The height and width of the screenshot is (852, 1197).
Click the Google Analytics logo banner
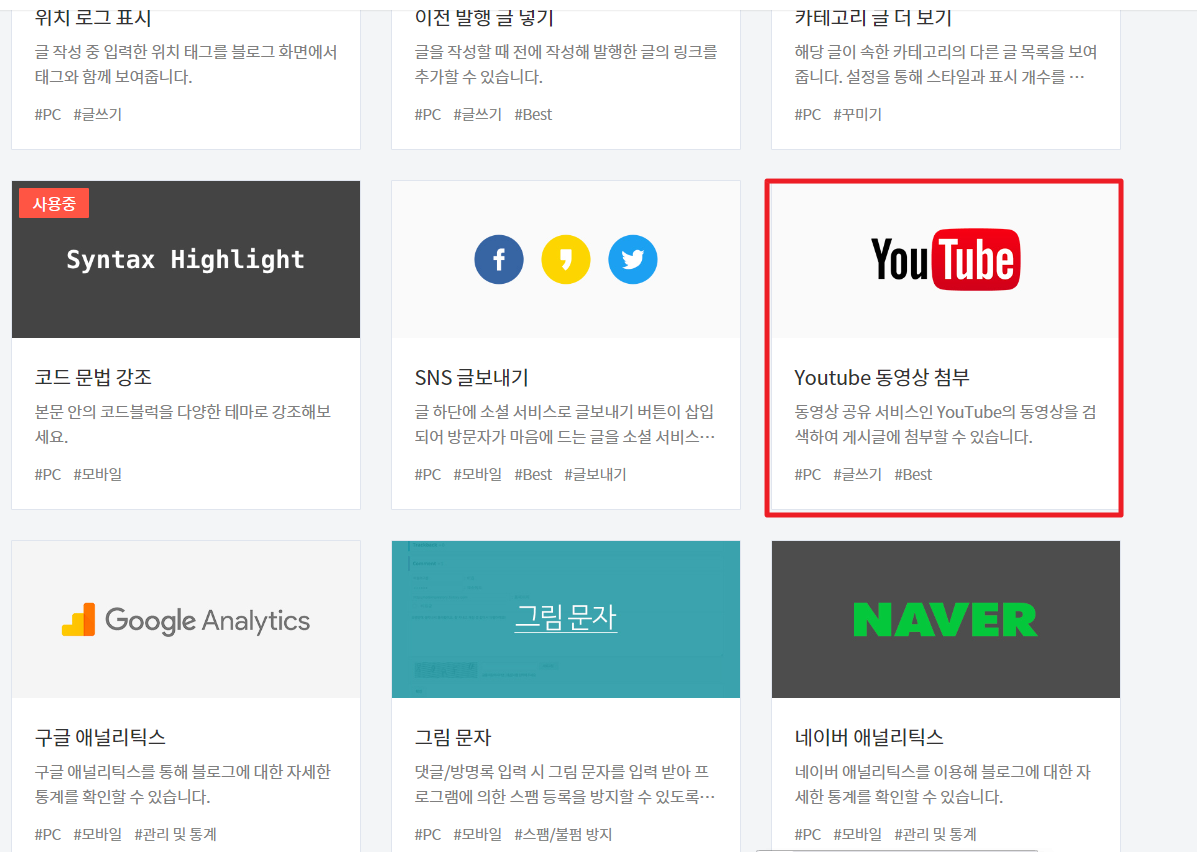[x=186, y=620]
